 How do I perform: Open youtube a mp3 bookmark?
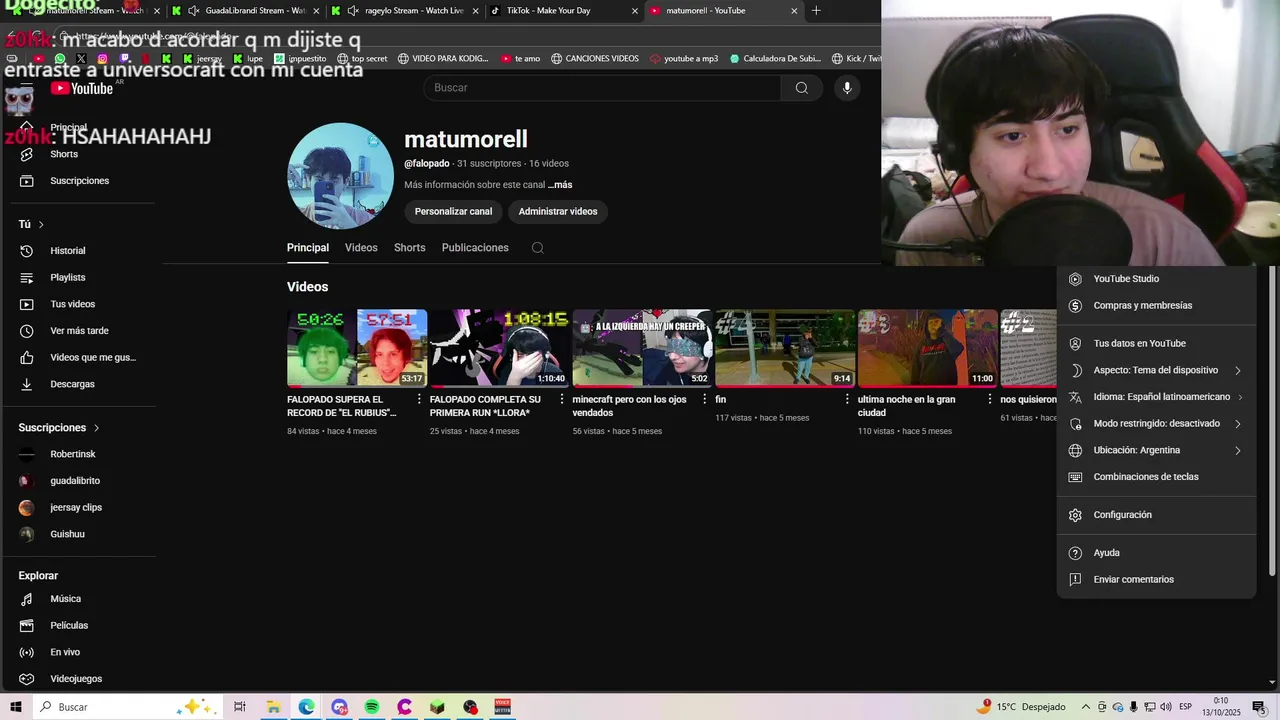tap(684, 59)
